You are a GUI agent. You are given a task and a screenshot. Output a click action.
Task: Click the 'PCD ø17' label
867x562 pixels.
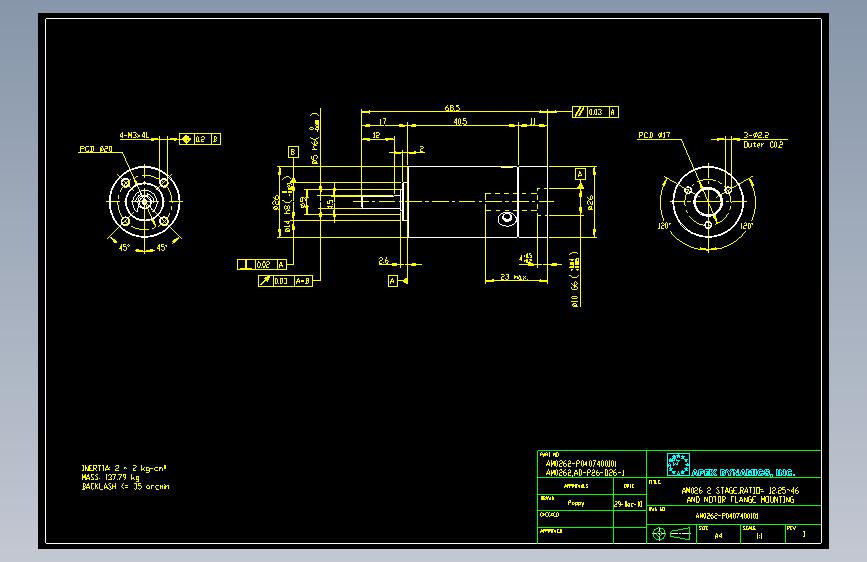click(x=654, y=135)
